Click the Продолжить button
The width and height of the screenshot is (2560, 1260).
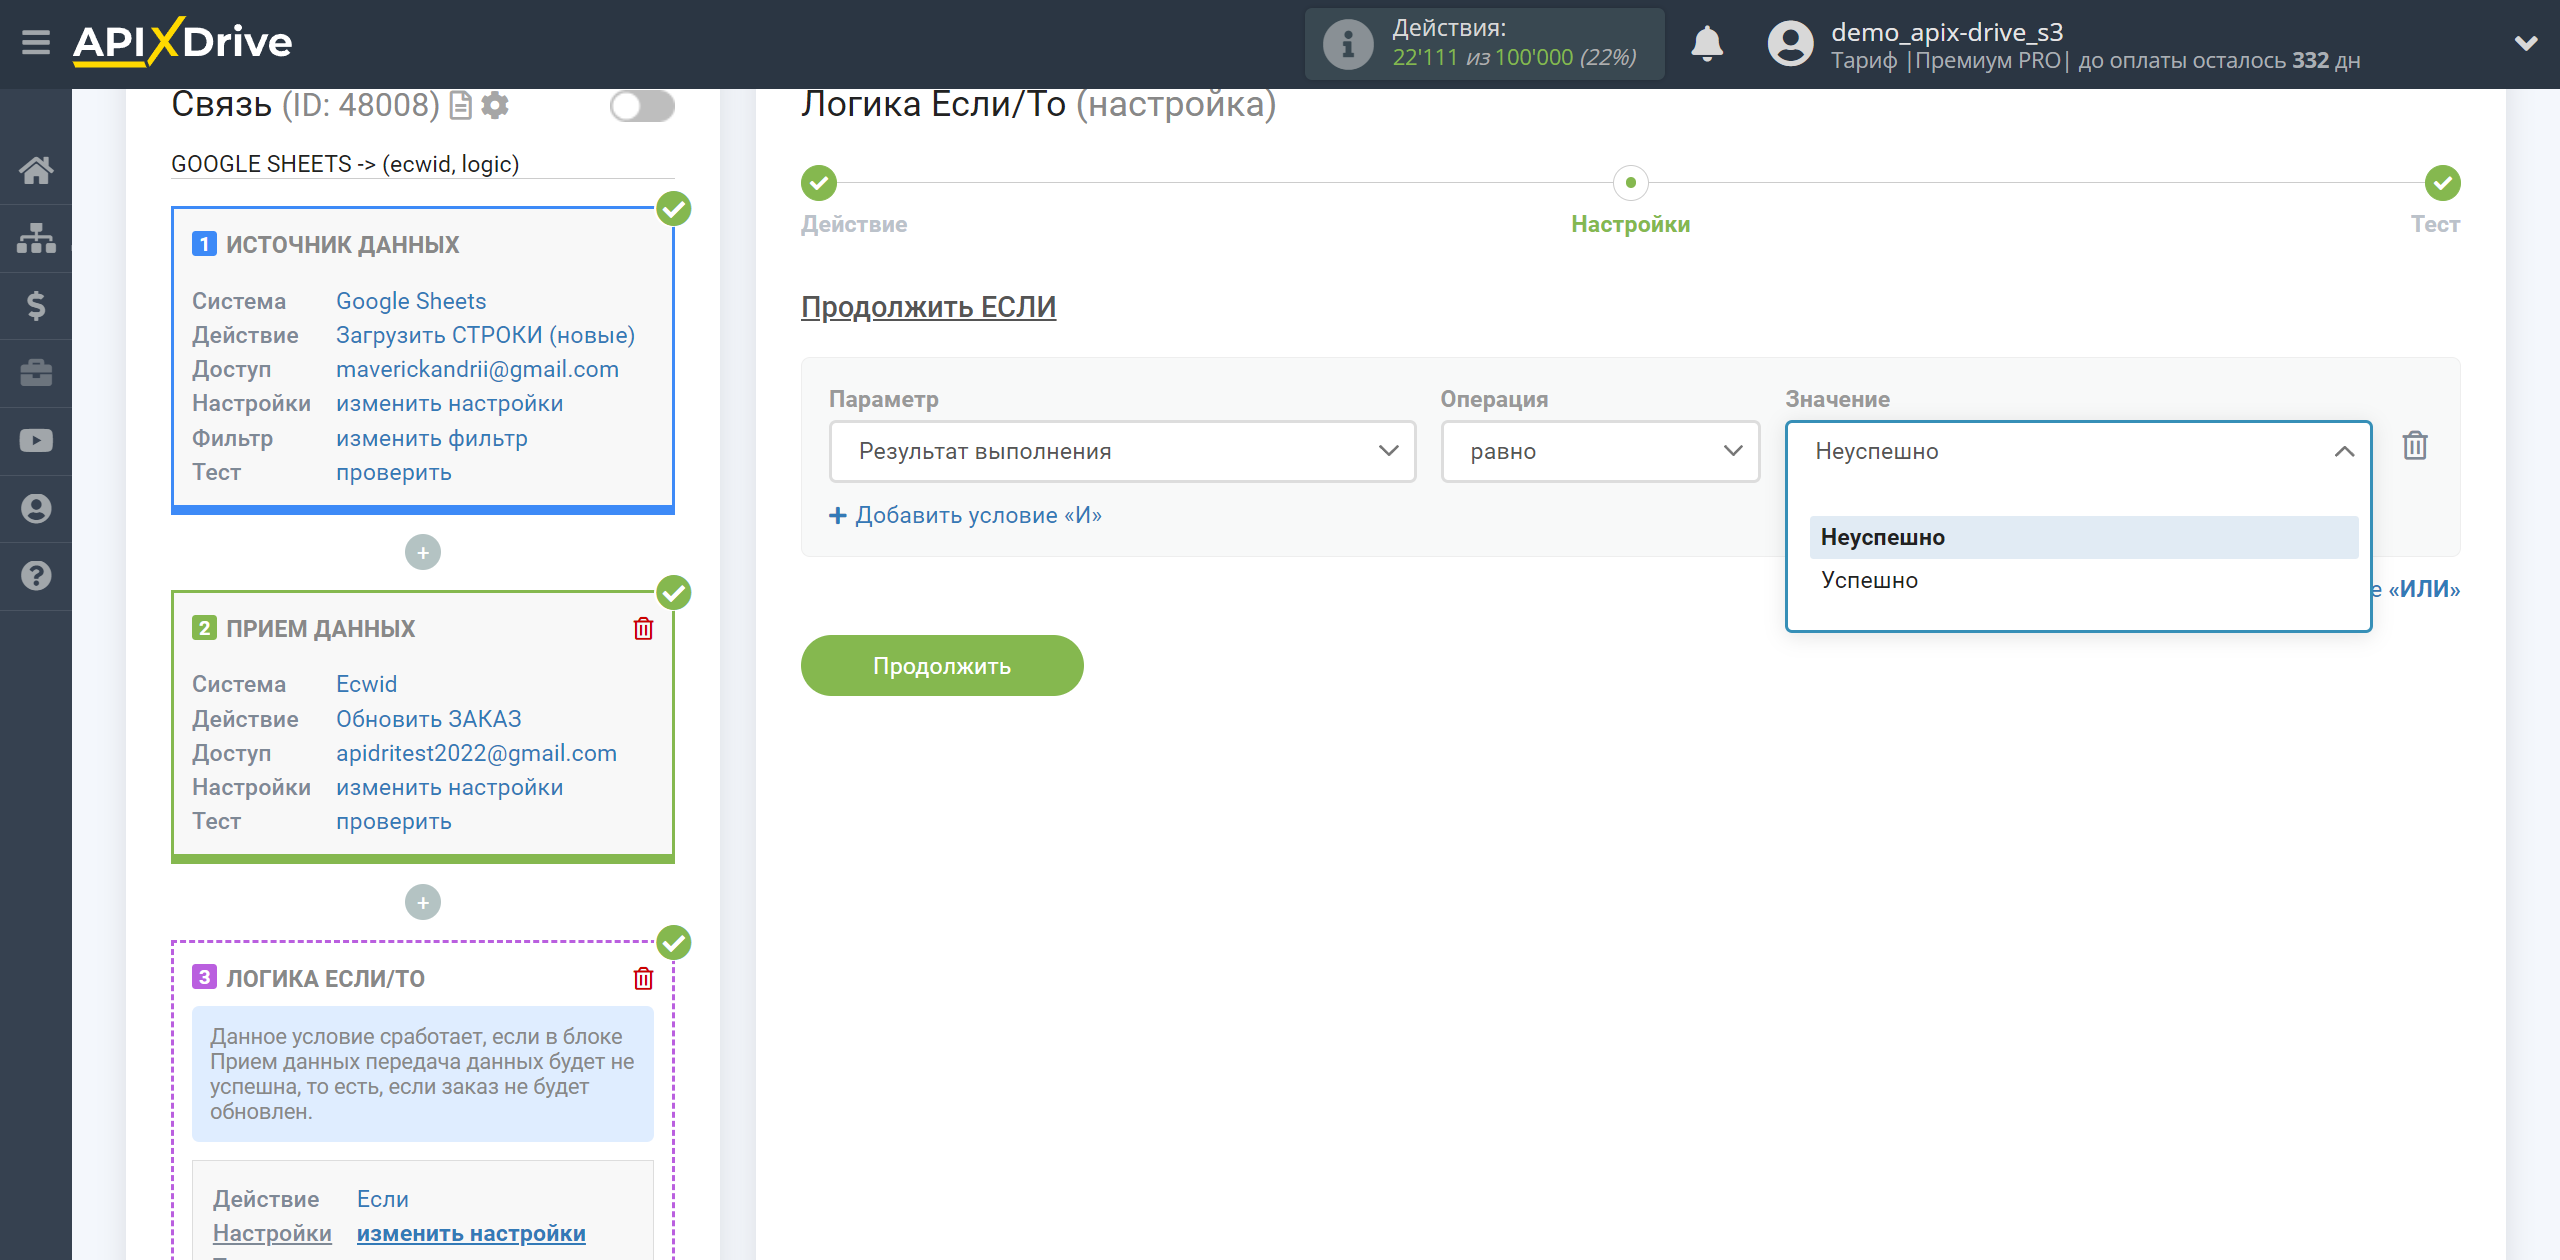coord(942,665)
